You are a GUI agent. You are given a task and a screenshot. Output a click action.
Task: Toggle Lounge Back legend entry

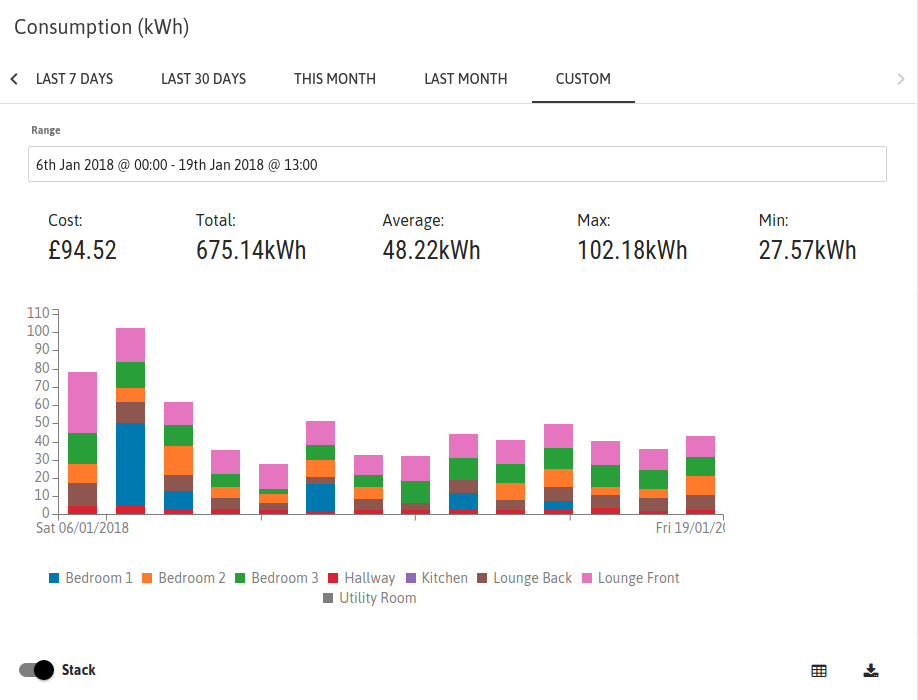coord(525,578)
